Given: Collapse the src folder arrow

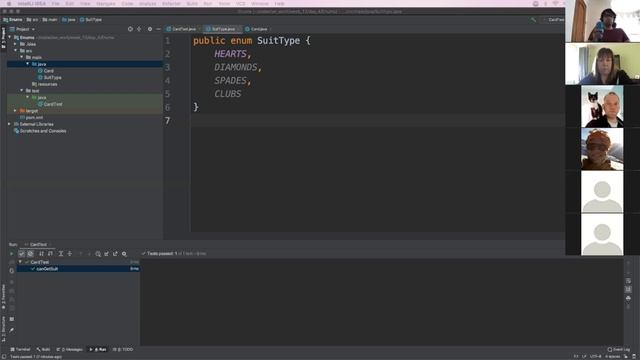Looking at the screenshot, I should pyautogui.click(x=16, y=51).
